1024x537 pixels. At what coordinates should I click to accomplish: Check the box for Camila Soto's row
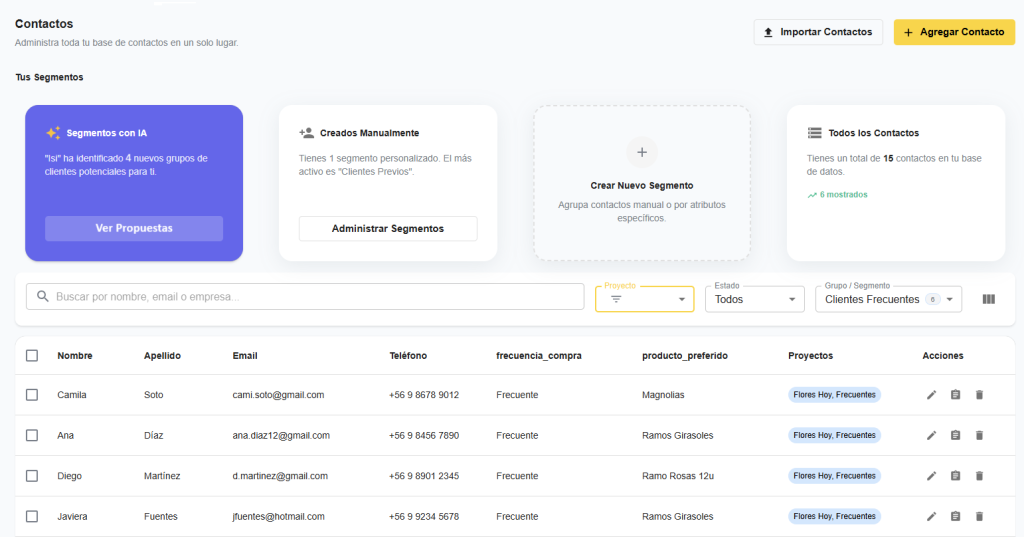click(x=32, y=395)
